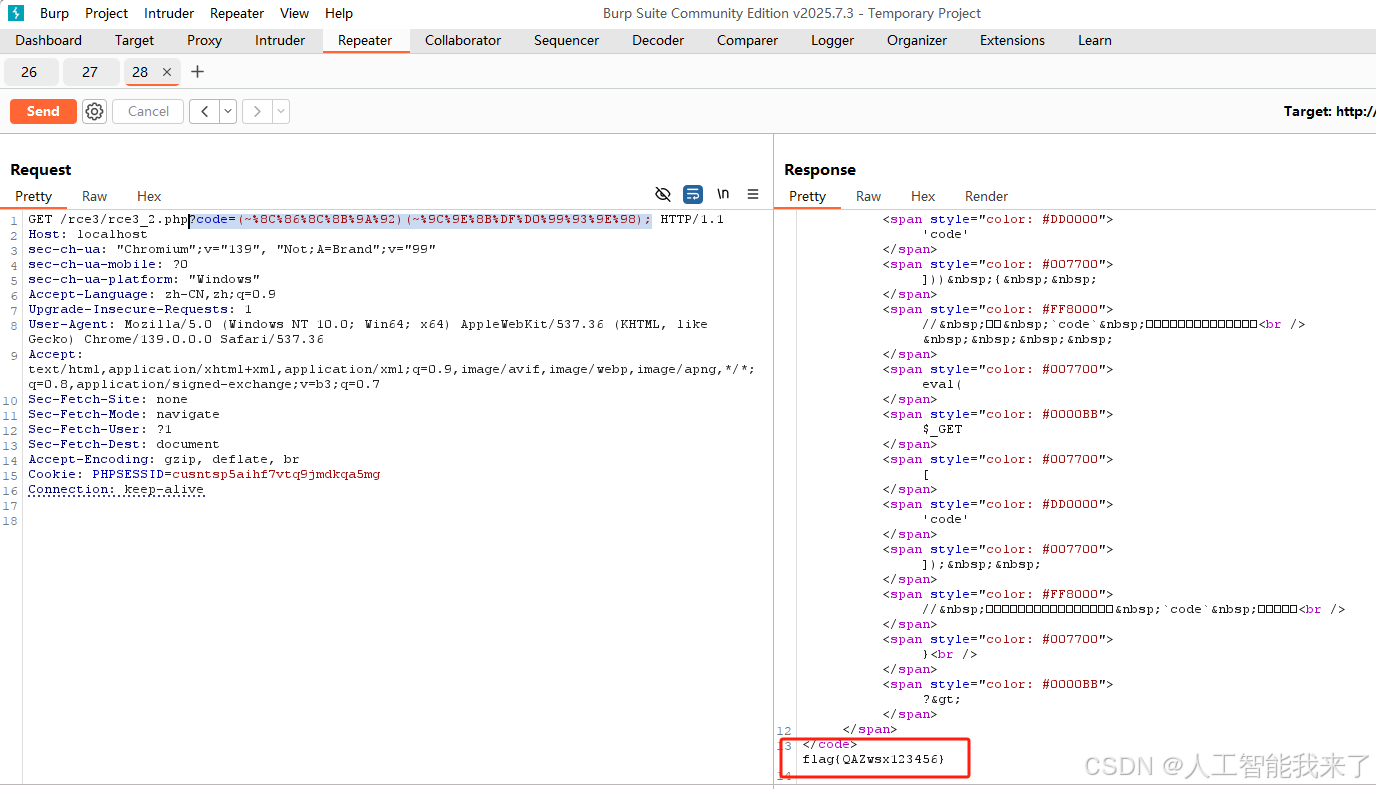
Task: Switch to the Organizer tab
Action: pyautogui.click(x=917, y=40)
